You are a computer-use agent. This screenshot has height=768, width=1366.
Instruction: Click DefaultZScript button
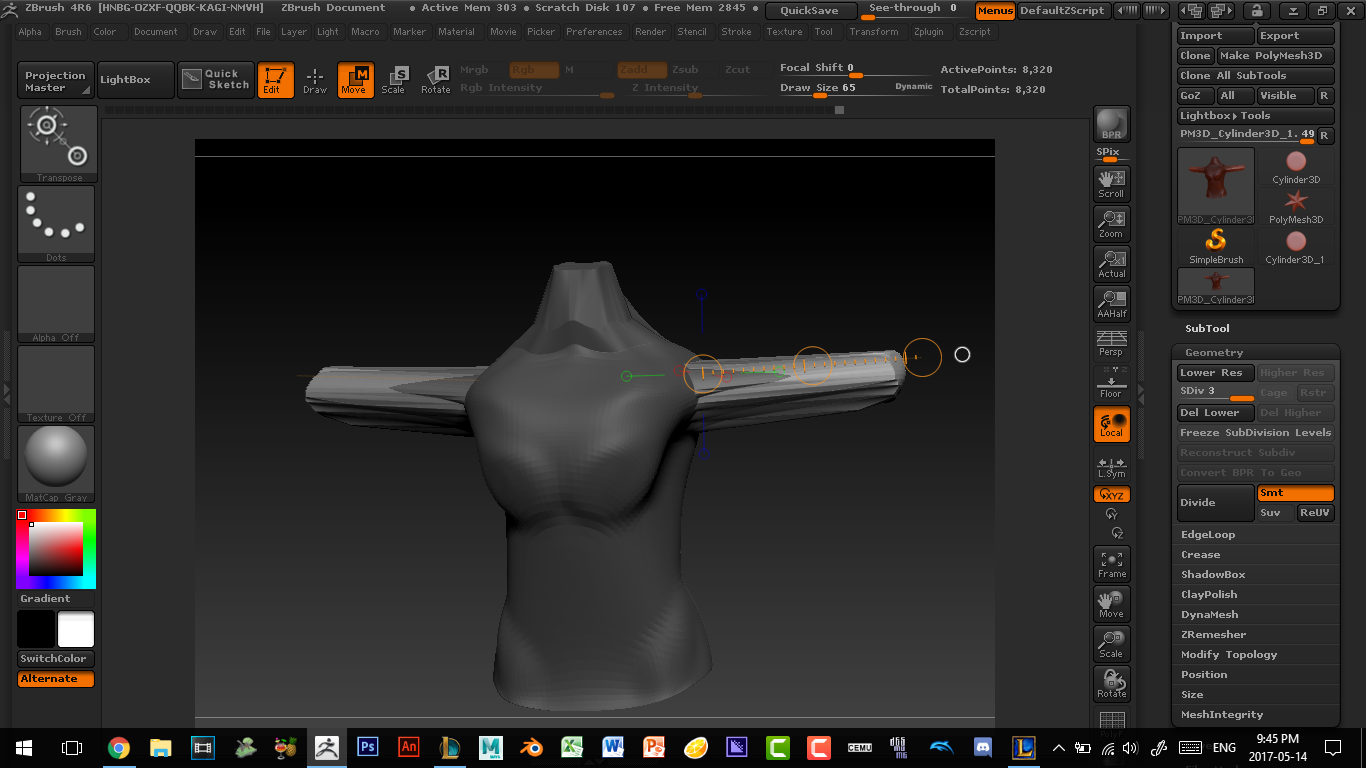pos(1062,11)
